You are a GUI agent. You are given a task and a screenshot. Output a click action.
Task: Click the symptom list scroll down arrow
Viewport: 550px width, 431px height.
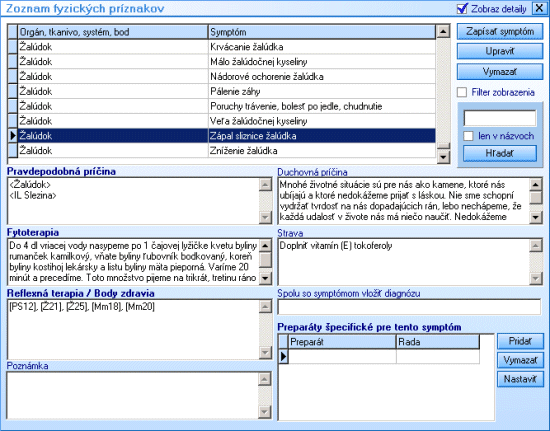[x=443, y=157]
